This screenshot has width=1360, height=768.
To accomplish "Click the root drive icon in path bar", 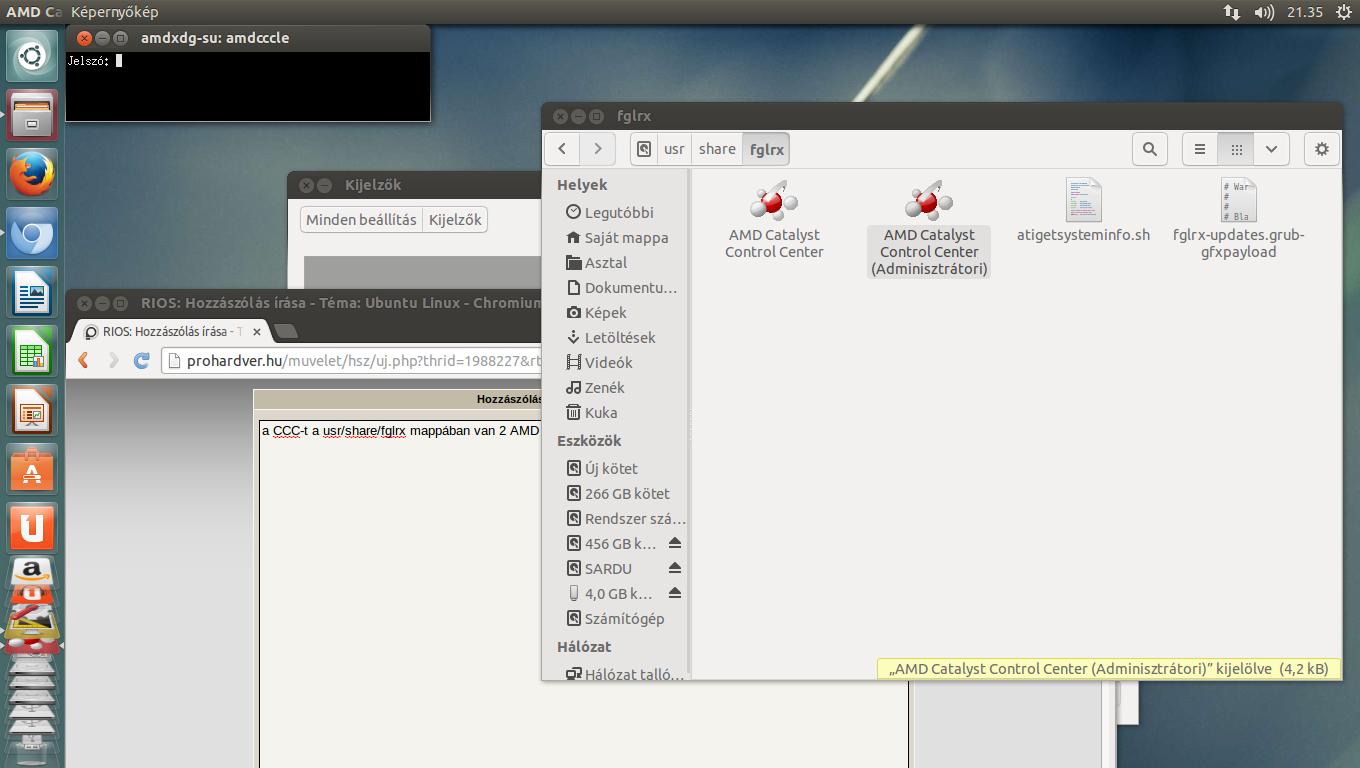I will [x=645, y=149].
